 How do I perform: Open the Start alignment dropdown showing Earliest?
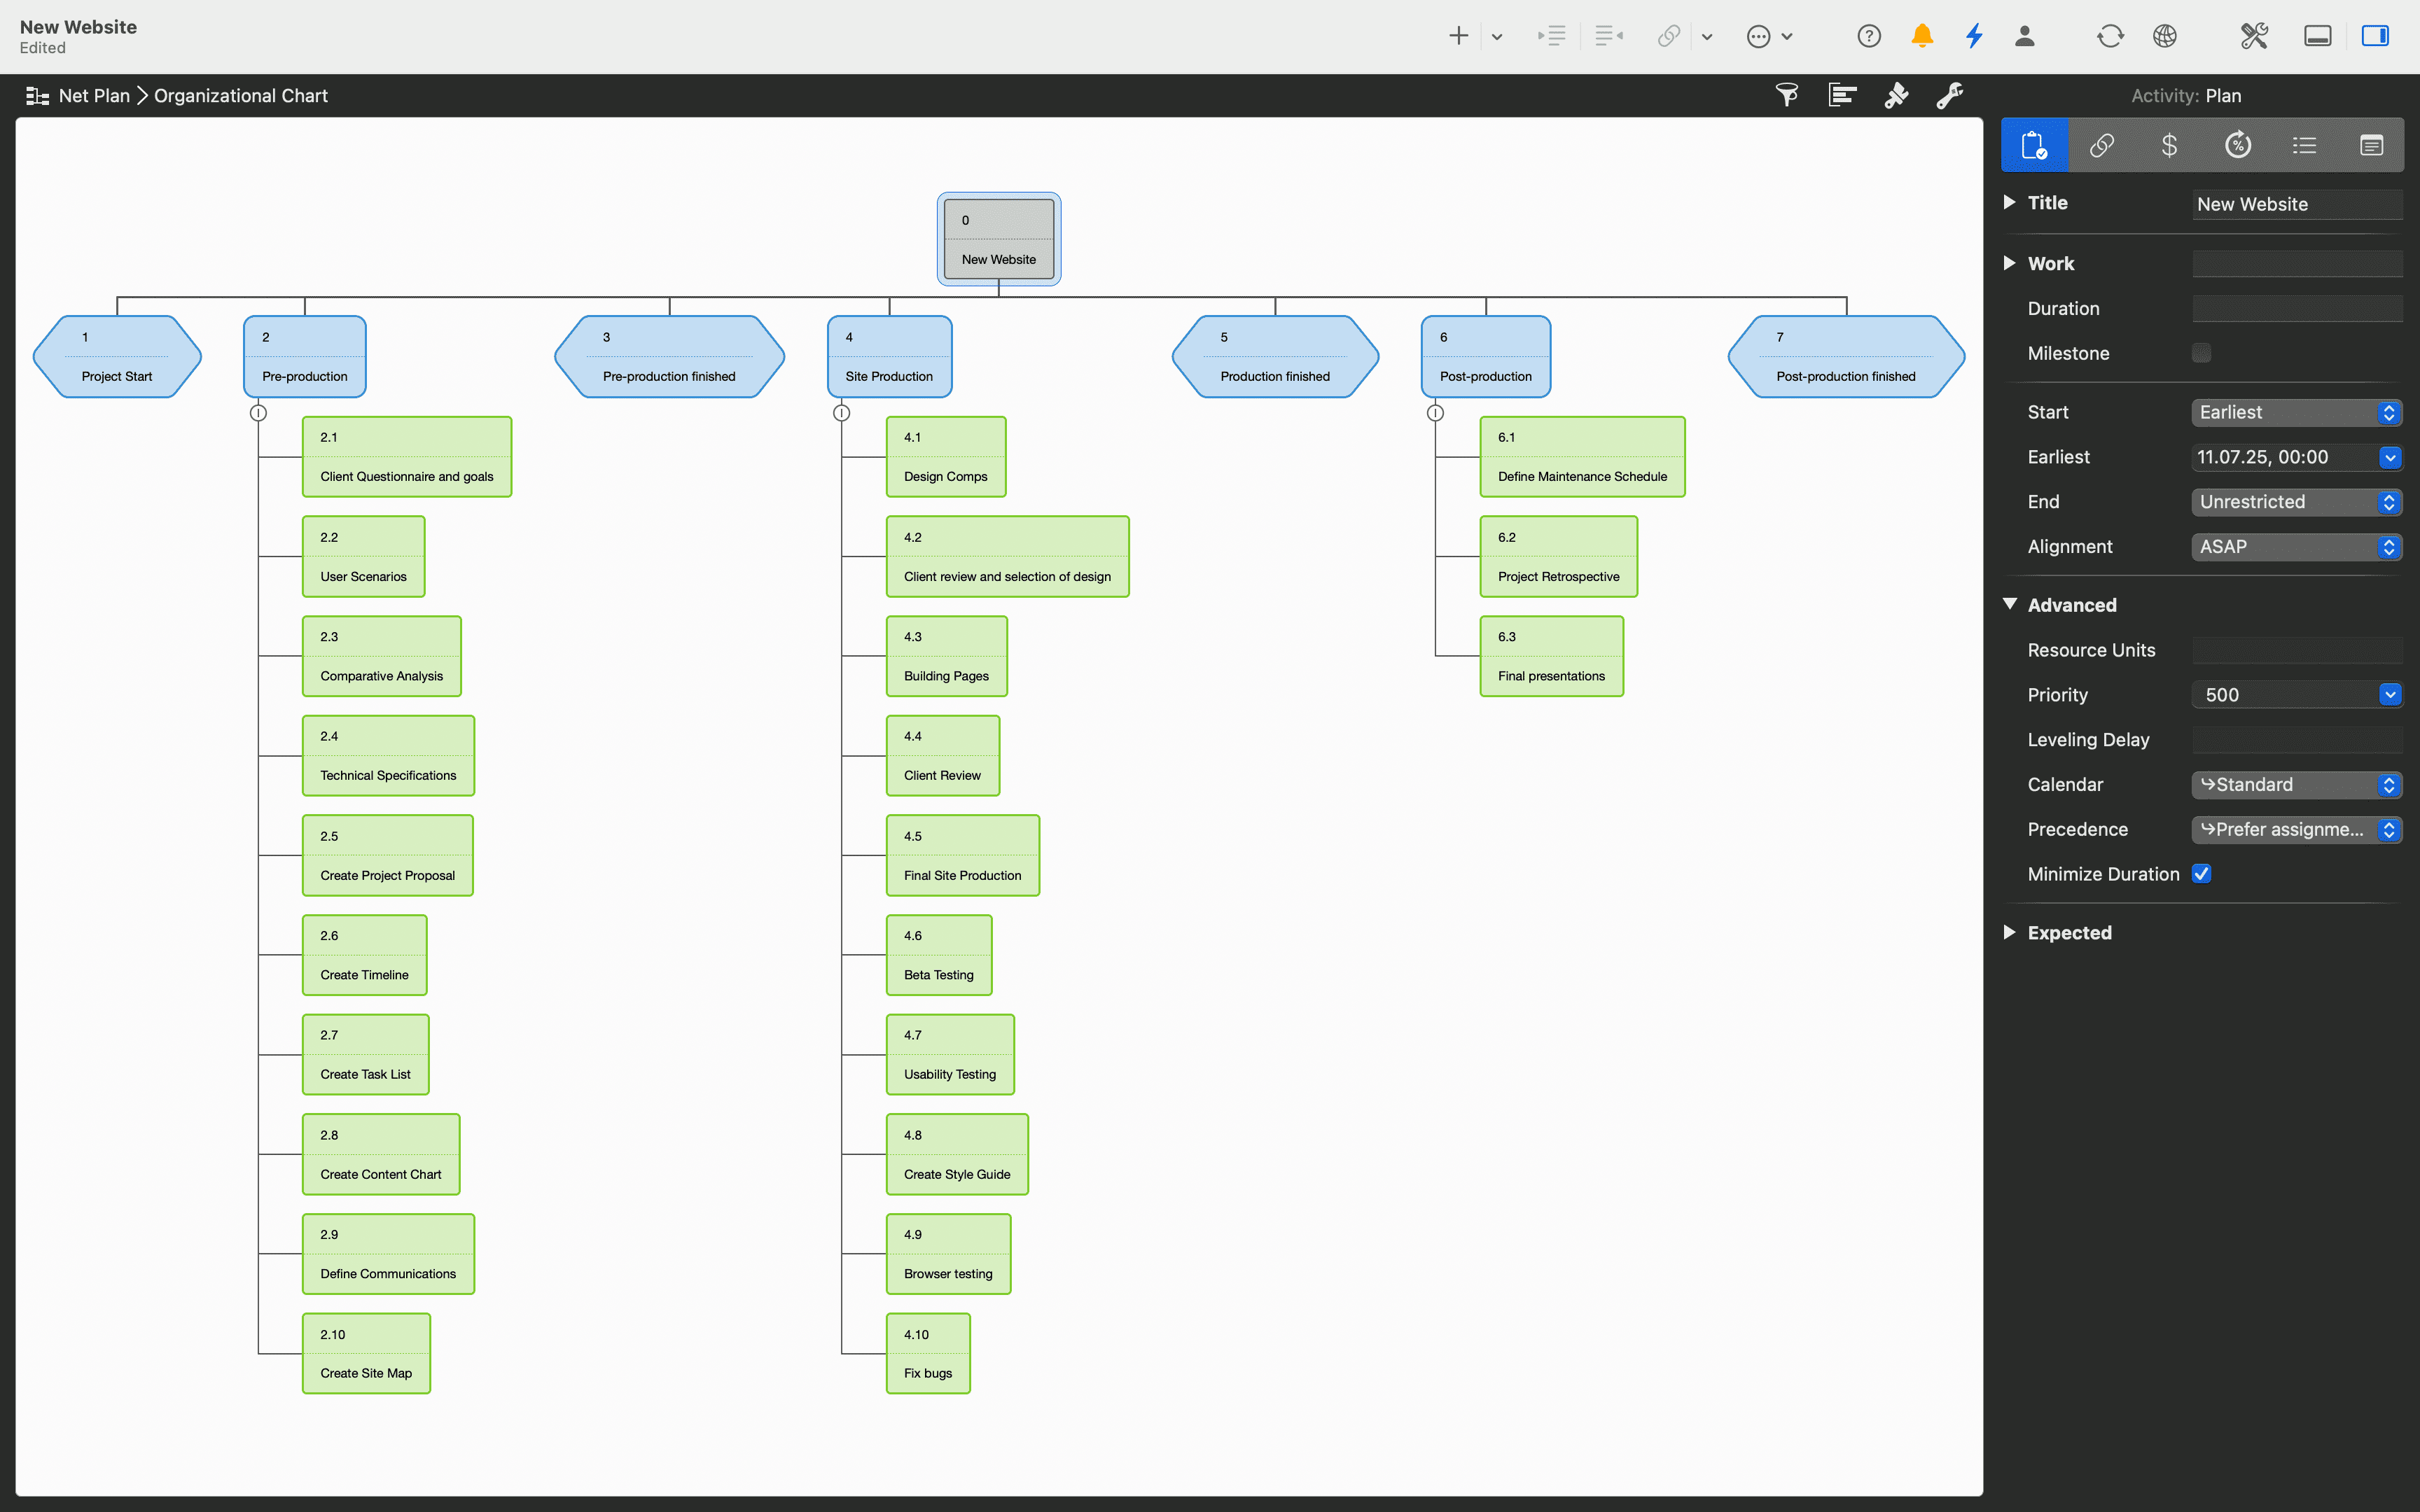tap(2389, 412)
